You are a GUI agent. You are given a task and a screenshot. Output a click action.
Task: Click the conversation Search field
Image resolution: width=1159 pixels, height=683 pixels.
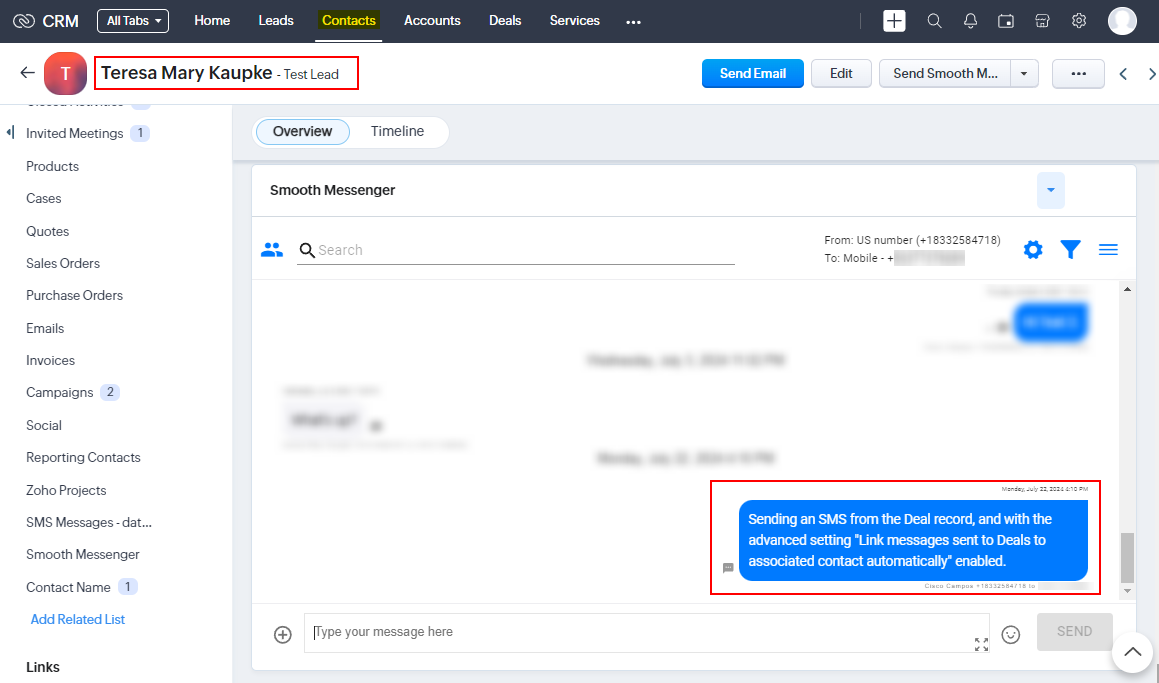point(516,250)
